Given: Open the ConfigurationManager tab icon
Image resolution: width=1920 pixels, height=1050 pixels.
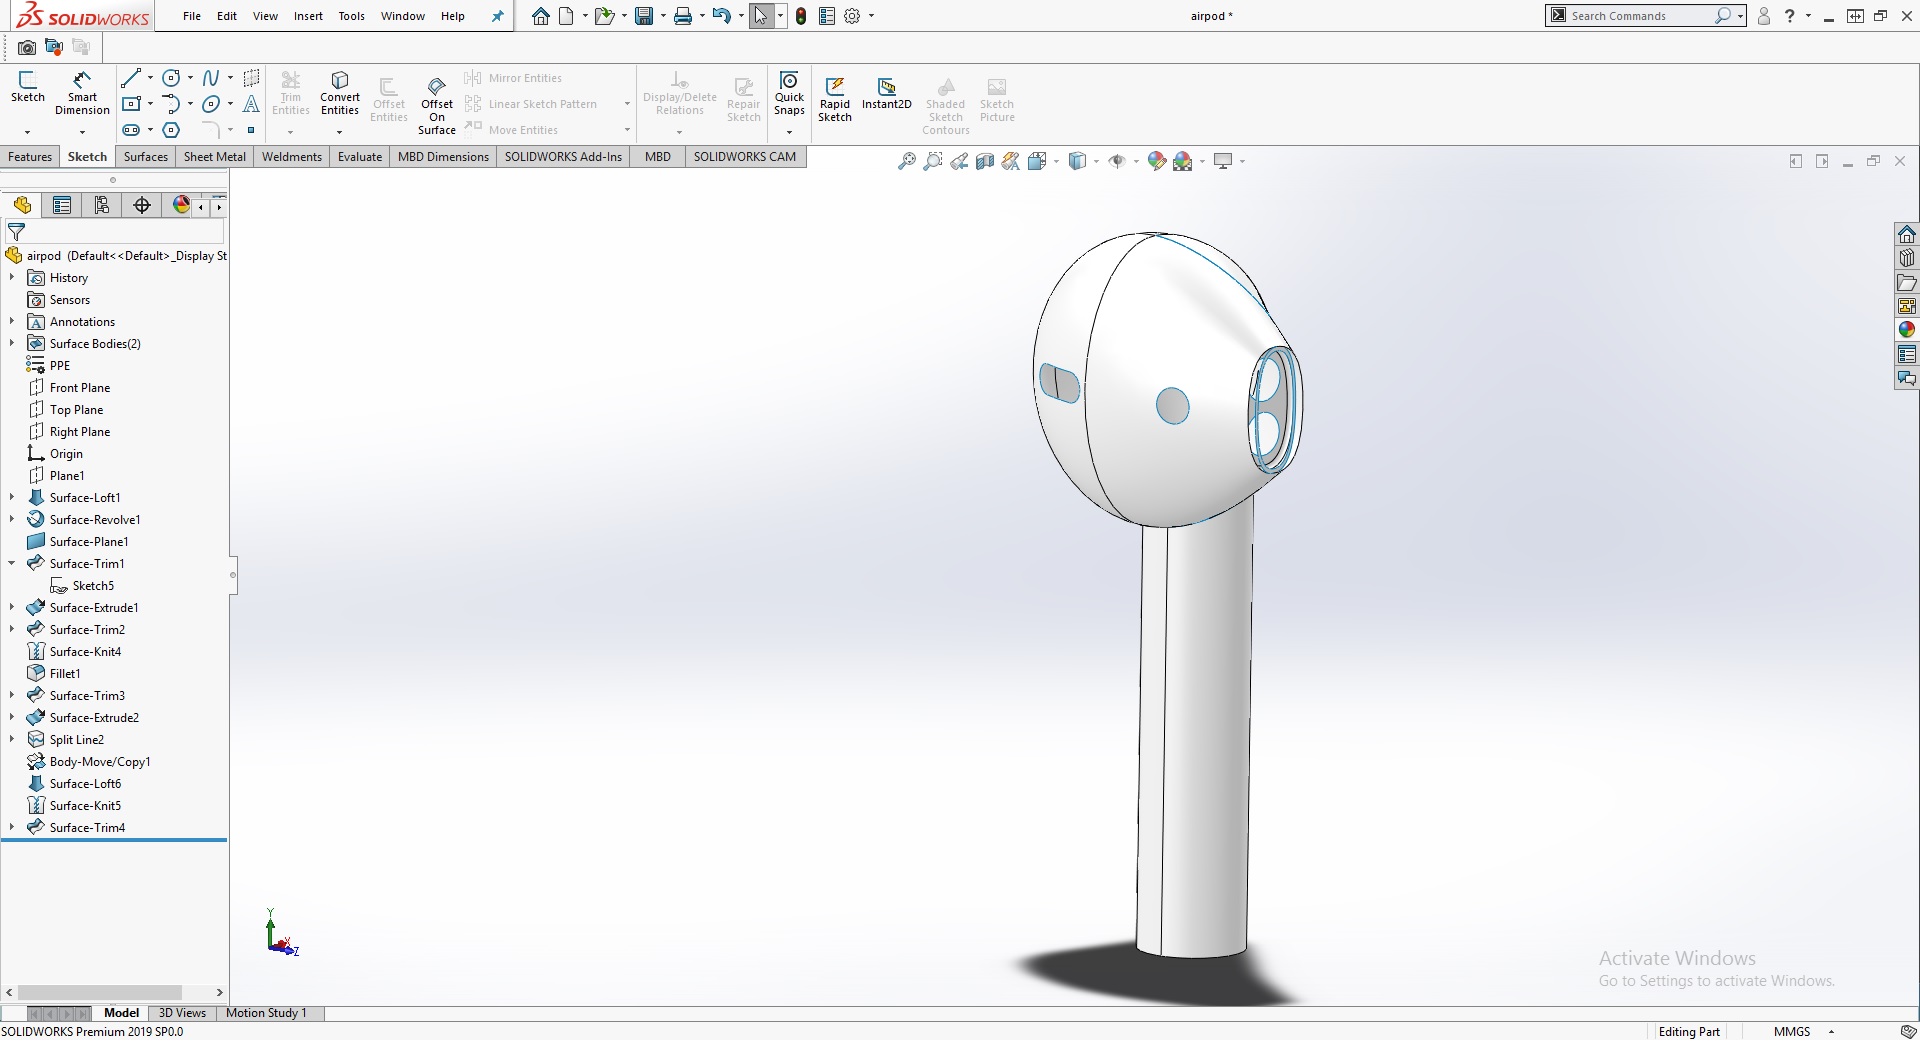Looking at the screenshot, I should tap(102, 205).
